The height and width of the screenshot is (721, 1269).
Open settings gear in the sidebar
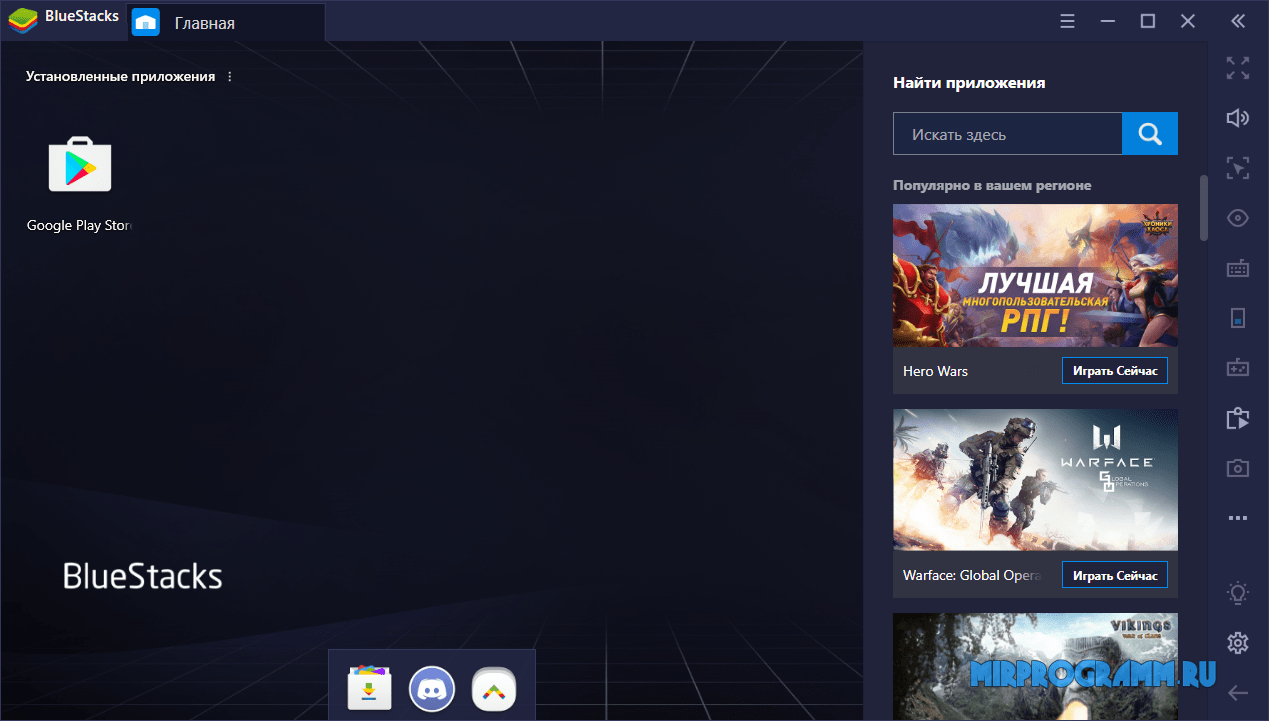point(1238,642)
